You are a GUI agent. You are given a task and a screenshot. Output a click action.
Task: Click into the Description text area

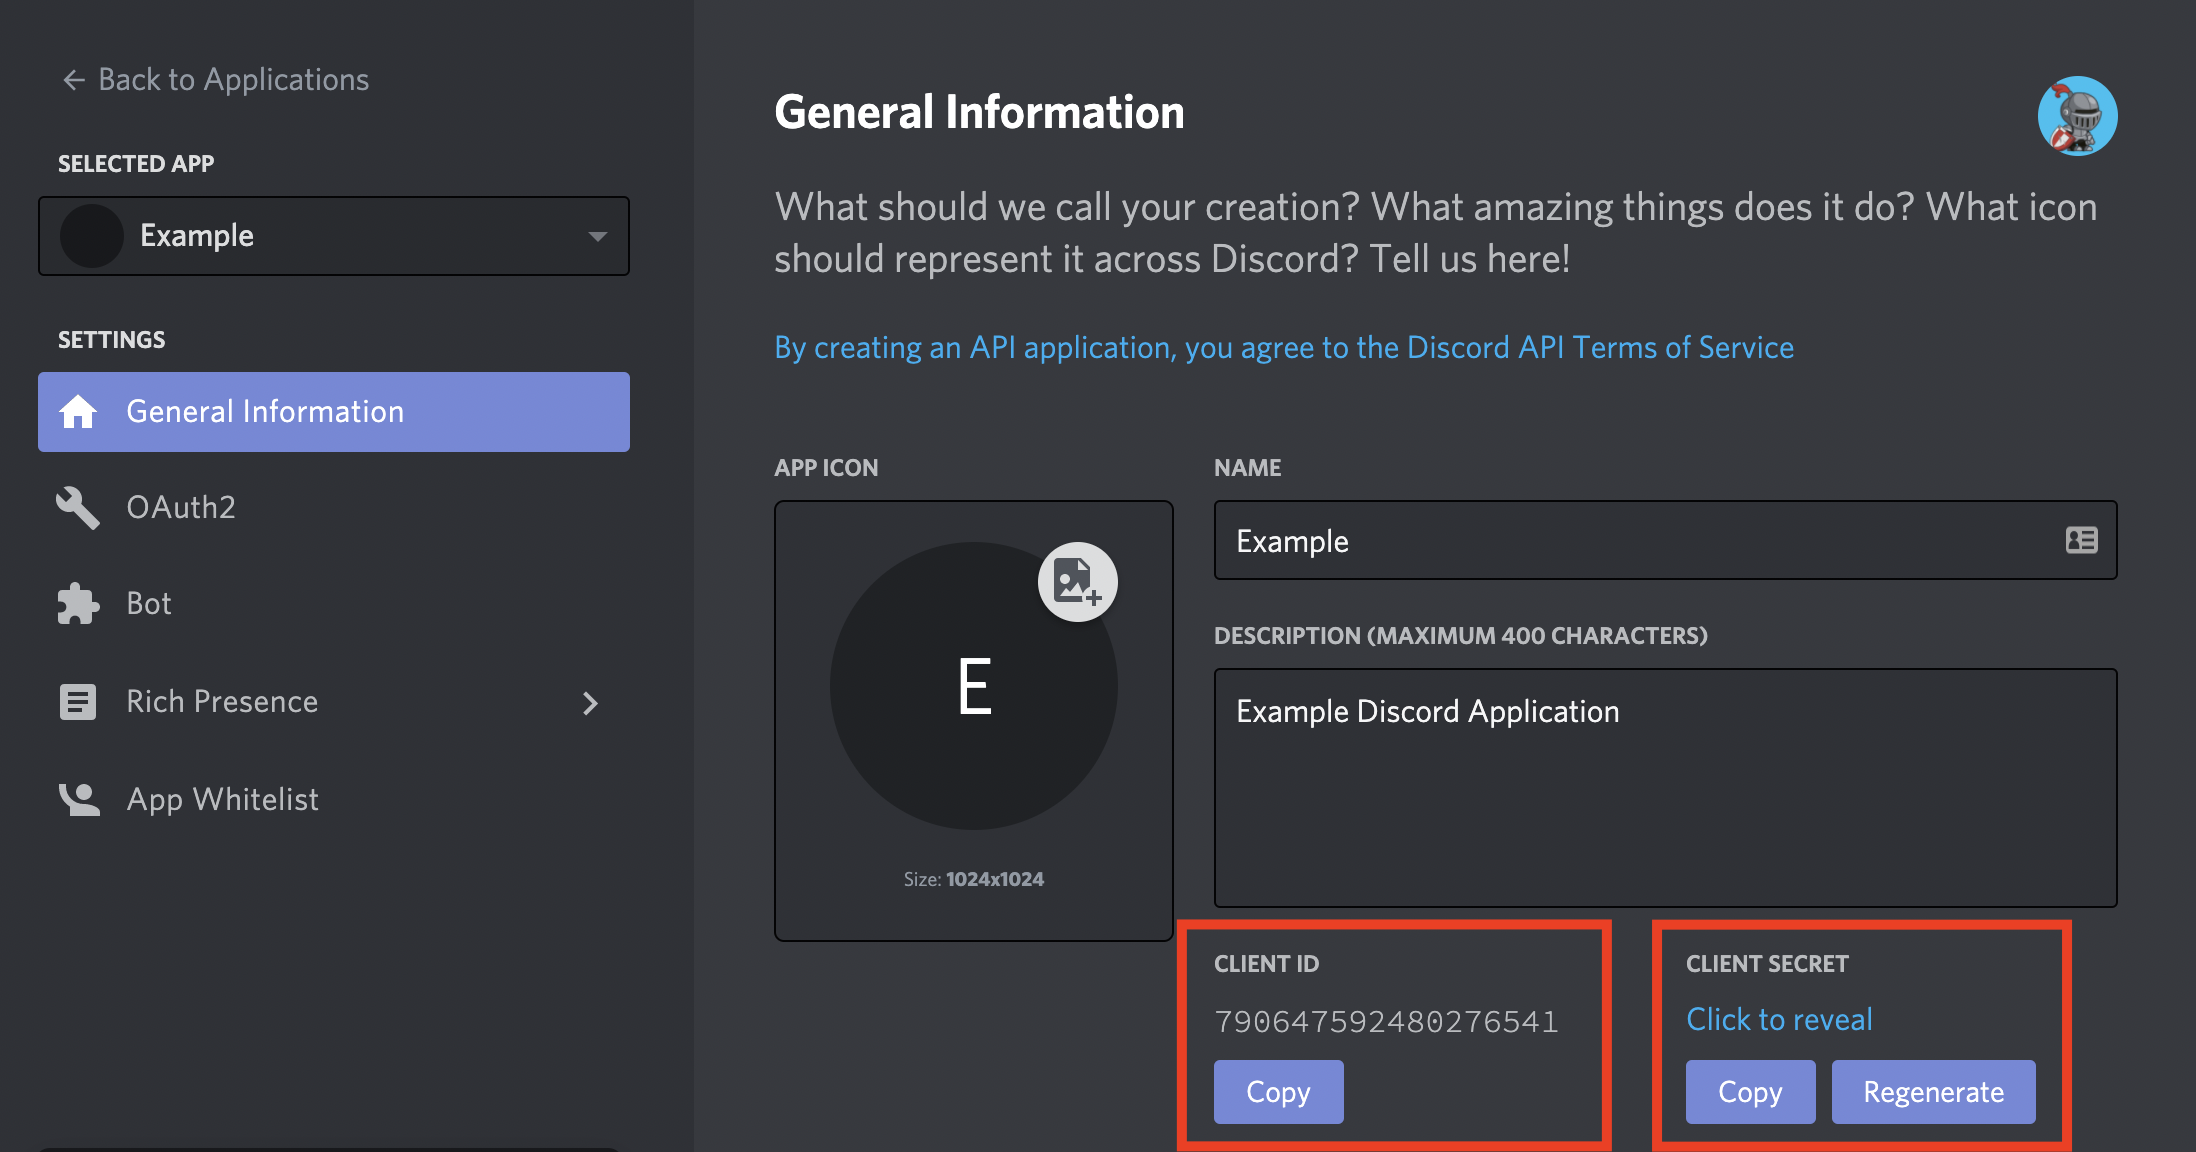click(x=1665, y=788)
